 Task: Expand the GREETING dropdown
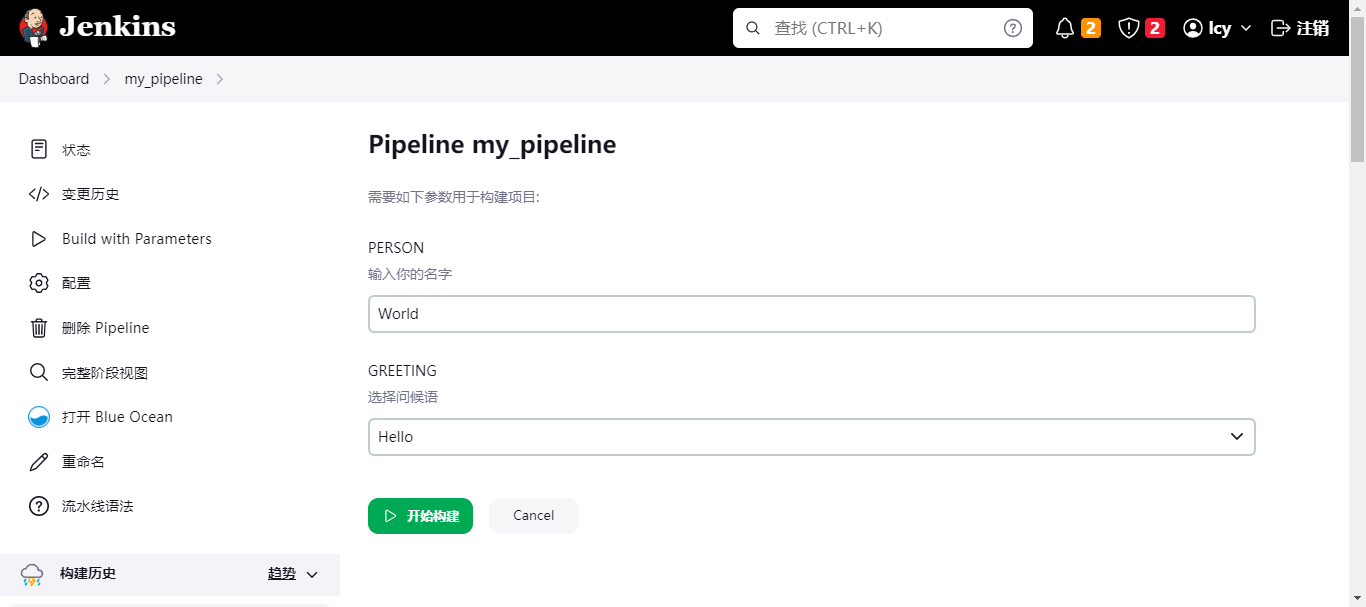(811, 437)
